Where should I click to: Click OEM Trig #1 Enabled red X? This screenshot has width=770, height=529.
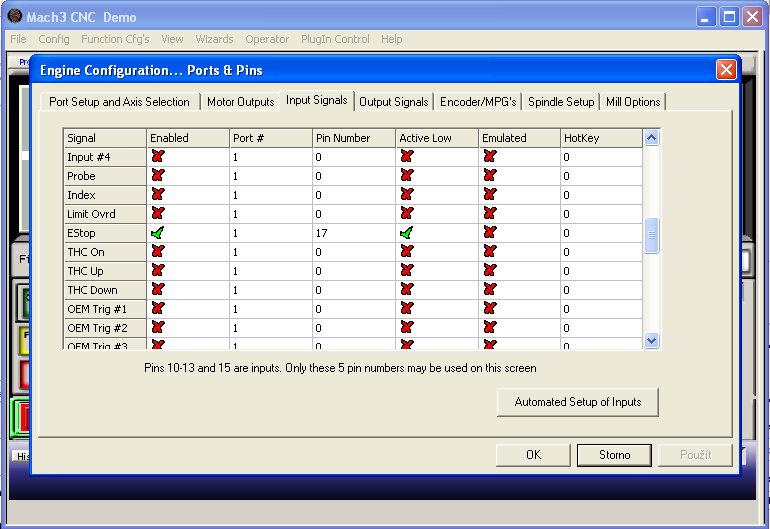[157, 309]
